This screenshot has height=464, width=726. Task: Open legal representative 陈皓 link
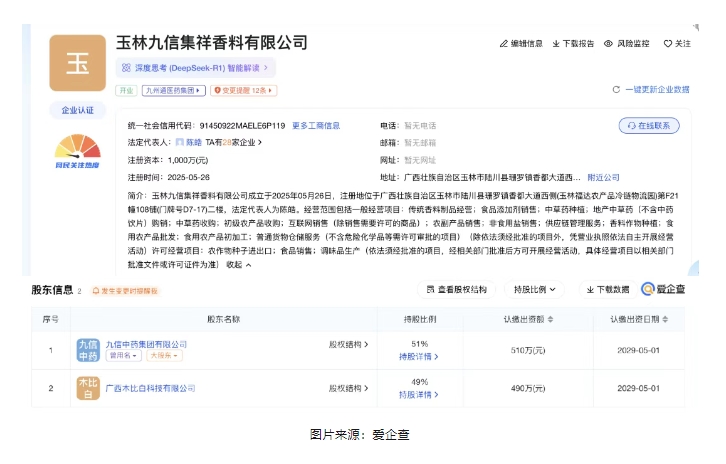[194, 143]
